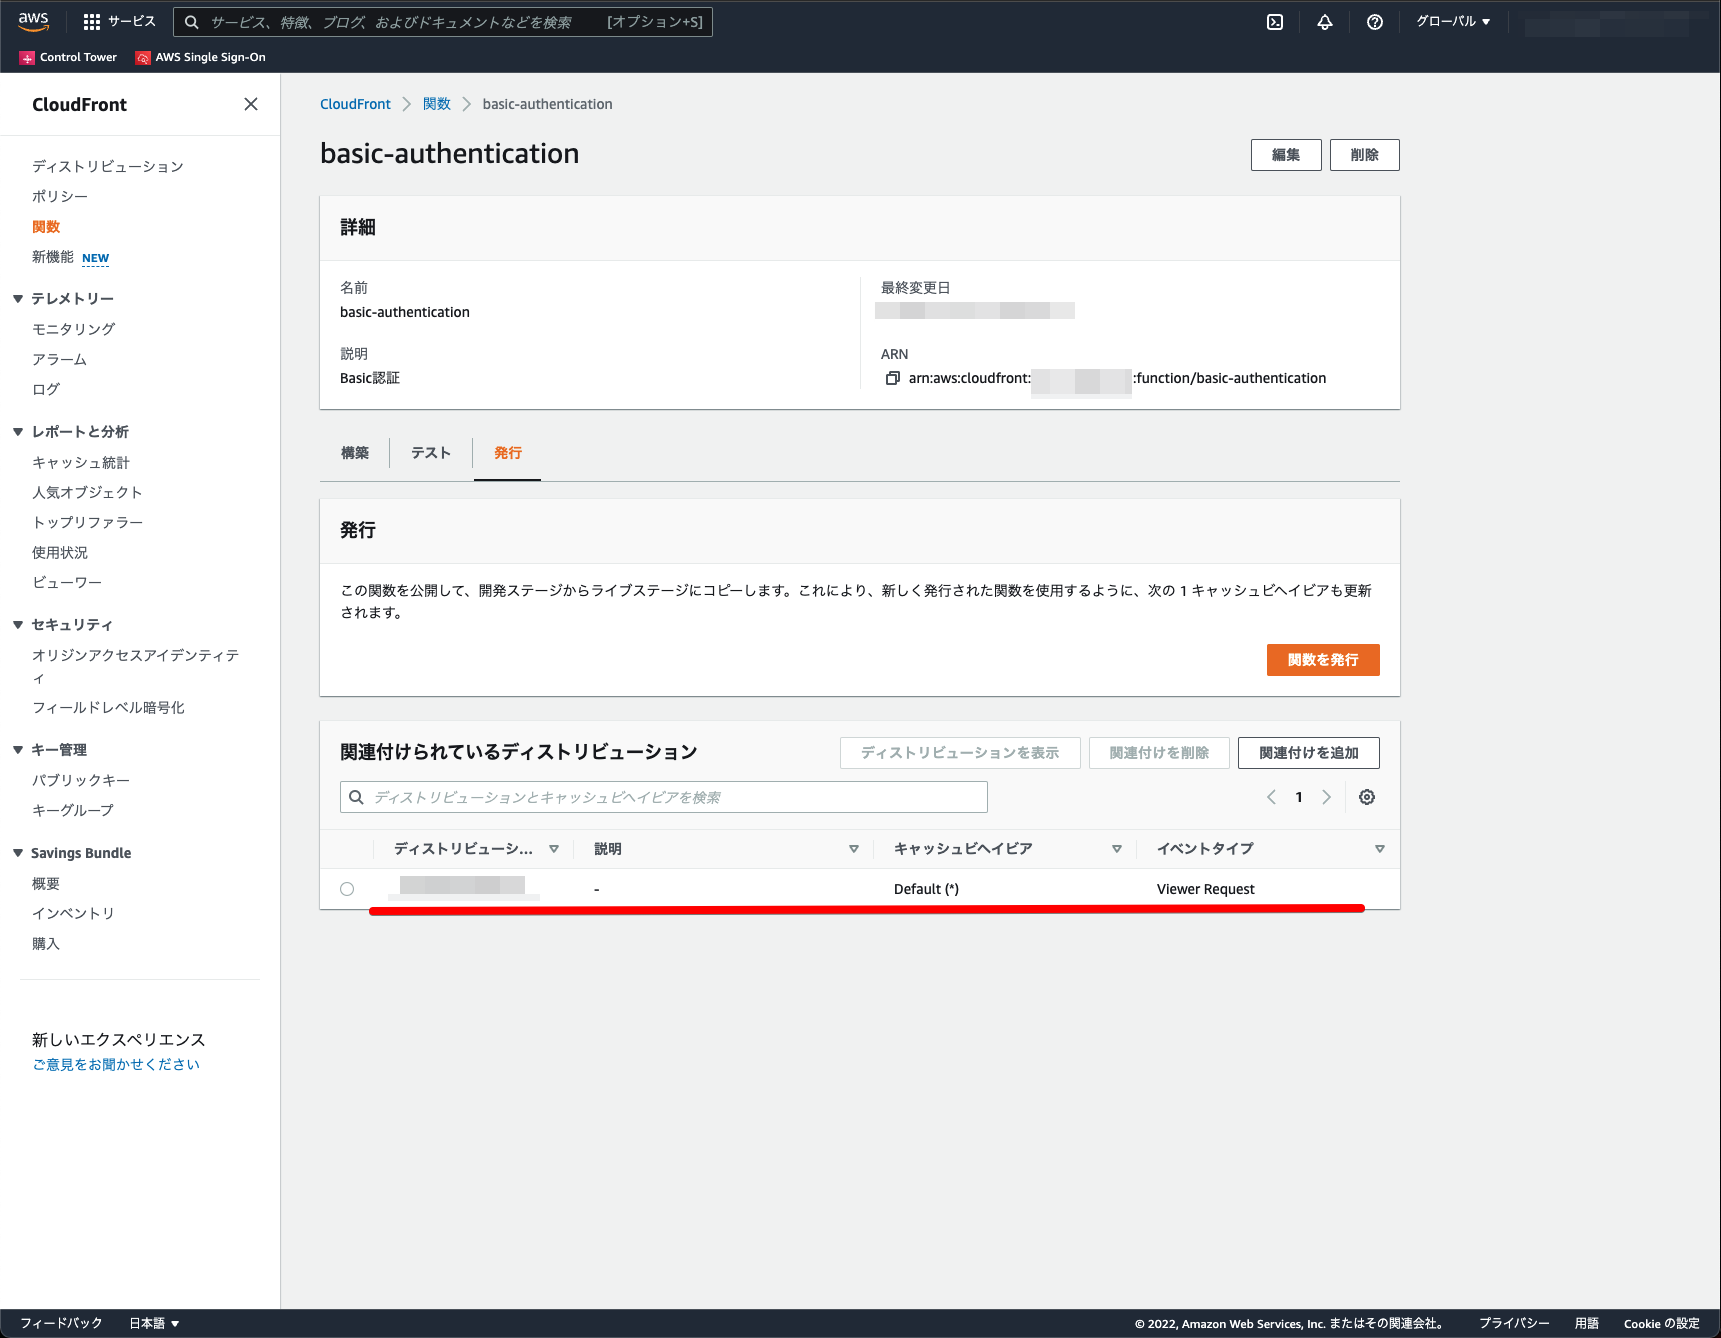Open アラーム in sidebar

[x=60, y=359]
